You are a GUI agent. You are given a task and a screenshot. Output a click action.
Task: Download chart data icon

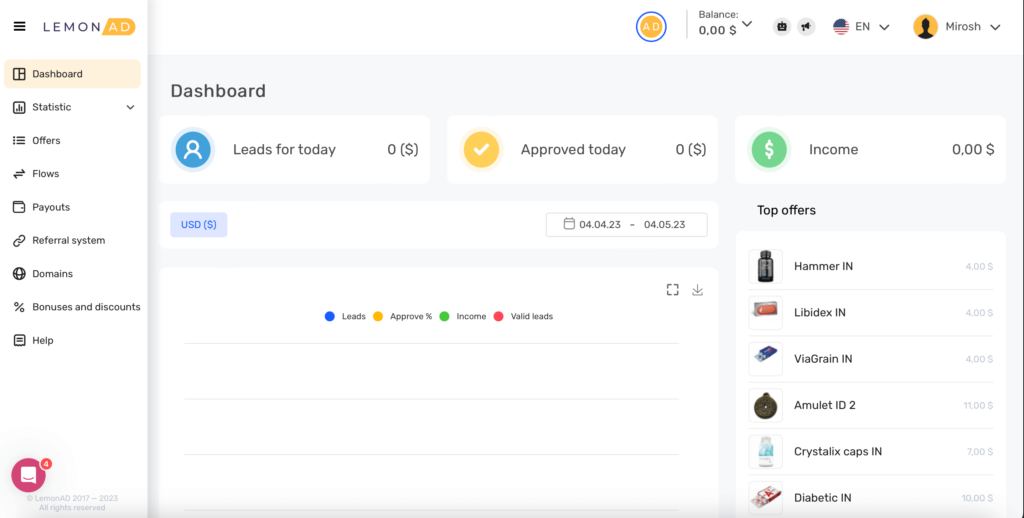[698, 290]
